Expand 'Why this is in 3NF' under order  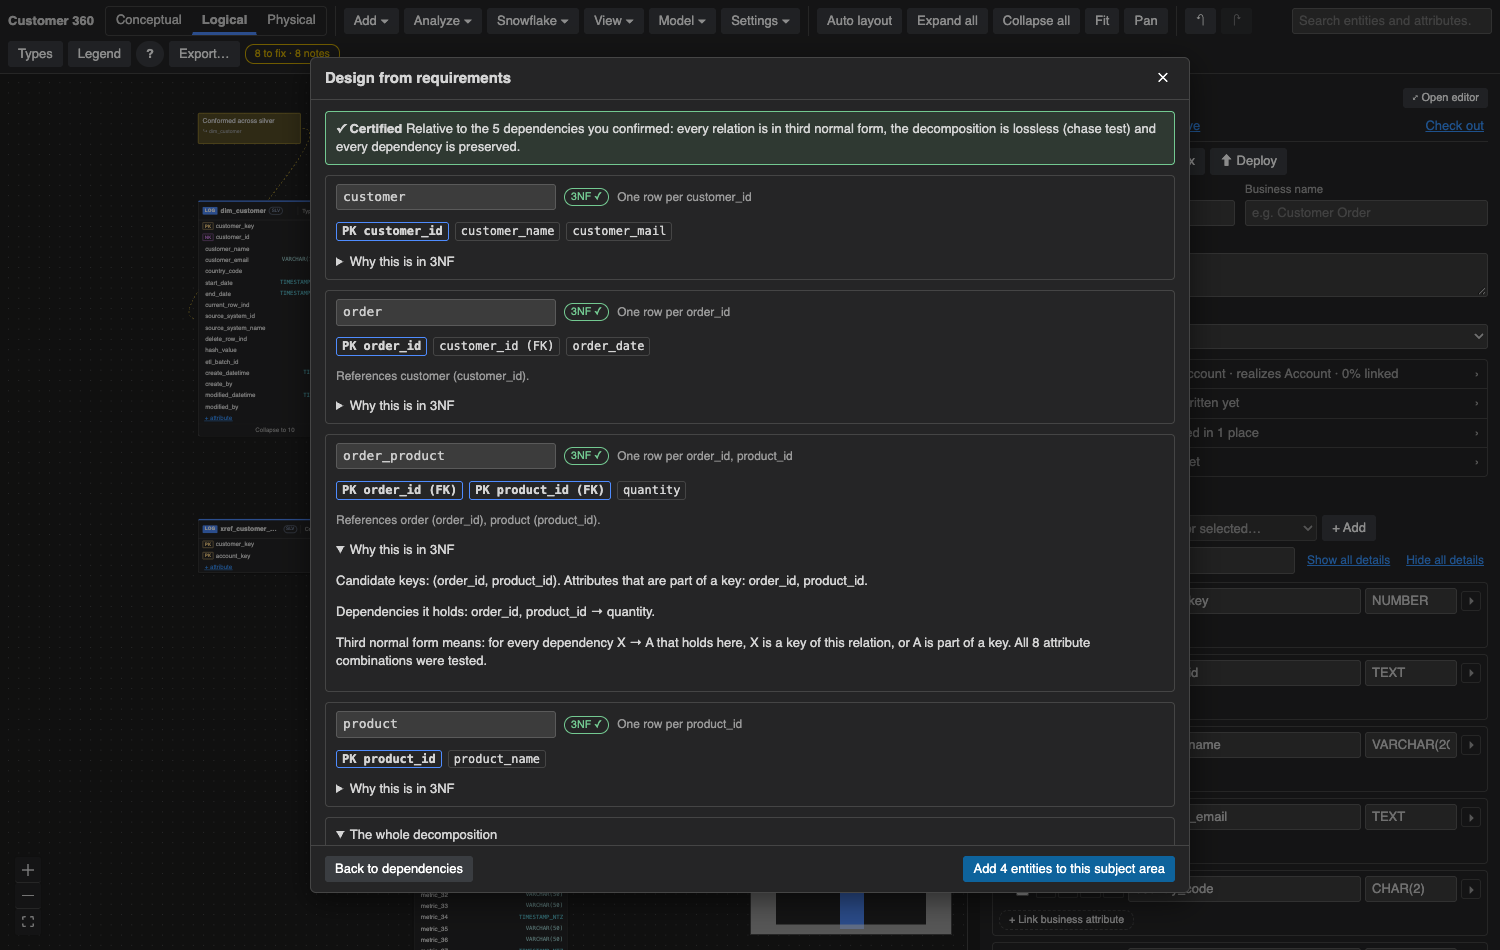pyautogui.click(x=395, y=406)
